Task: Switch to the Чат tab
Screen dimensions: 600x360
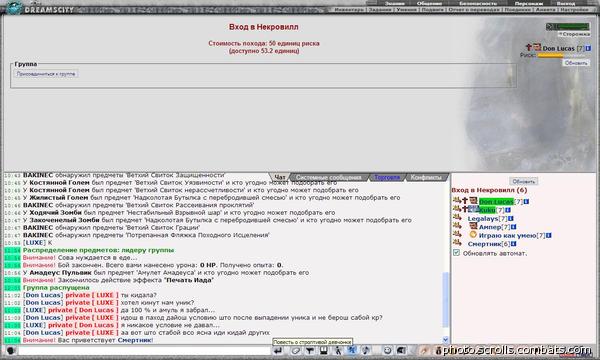Action: coord(280,177)
